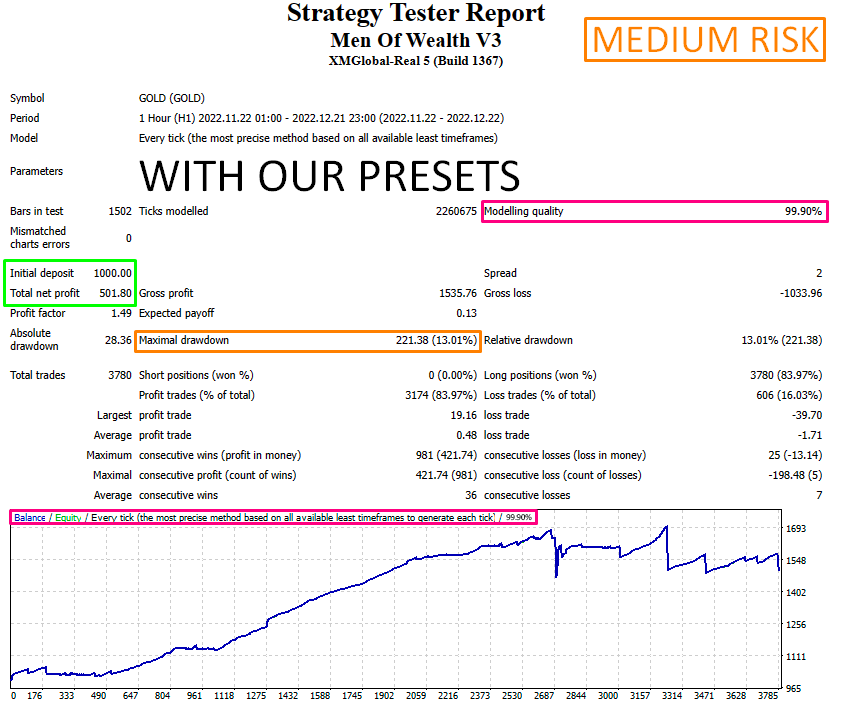This screenshot has width=844, height=710.
Task: Click Absolute drawdown value 28.36
Action: pos(118,340)
